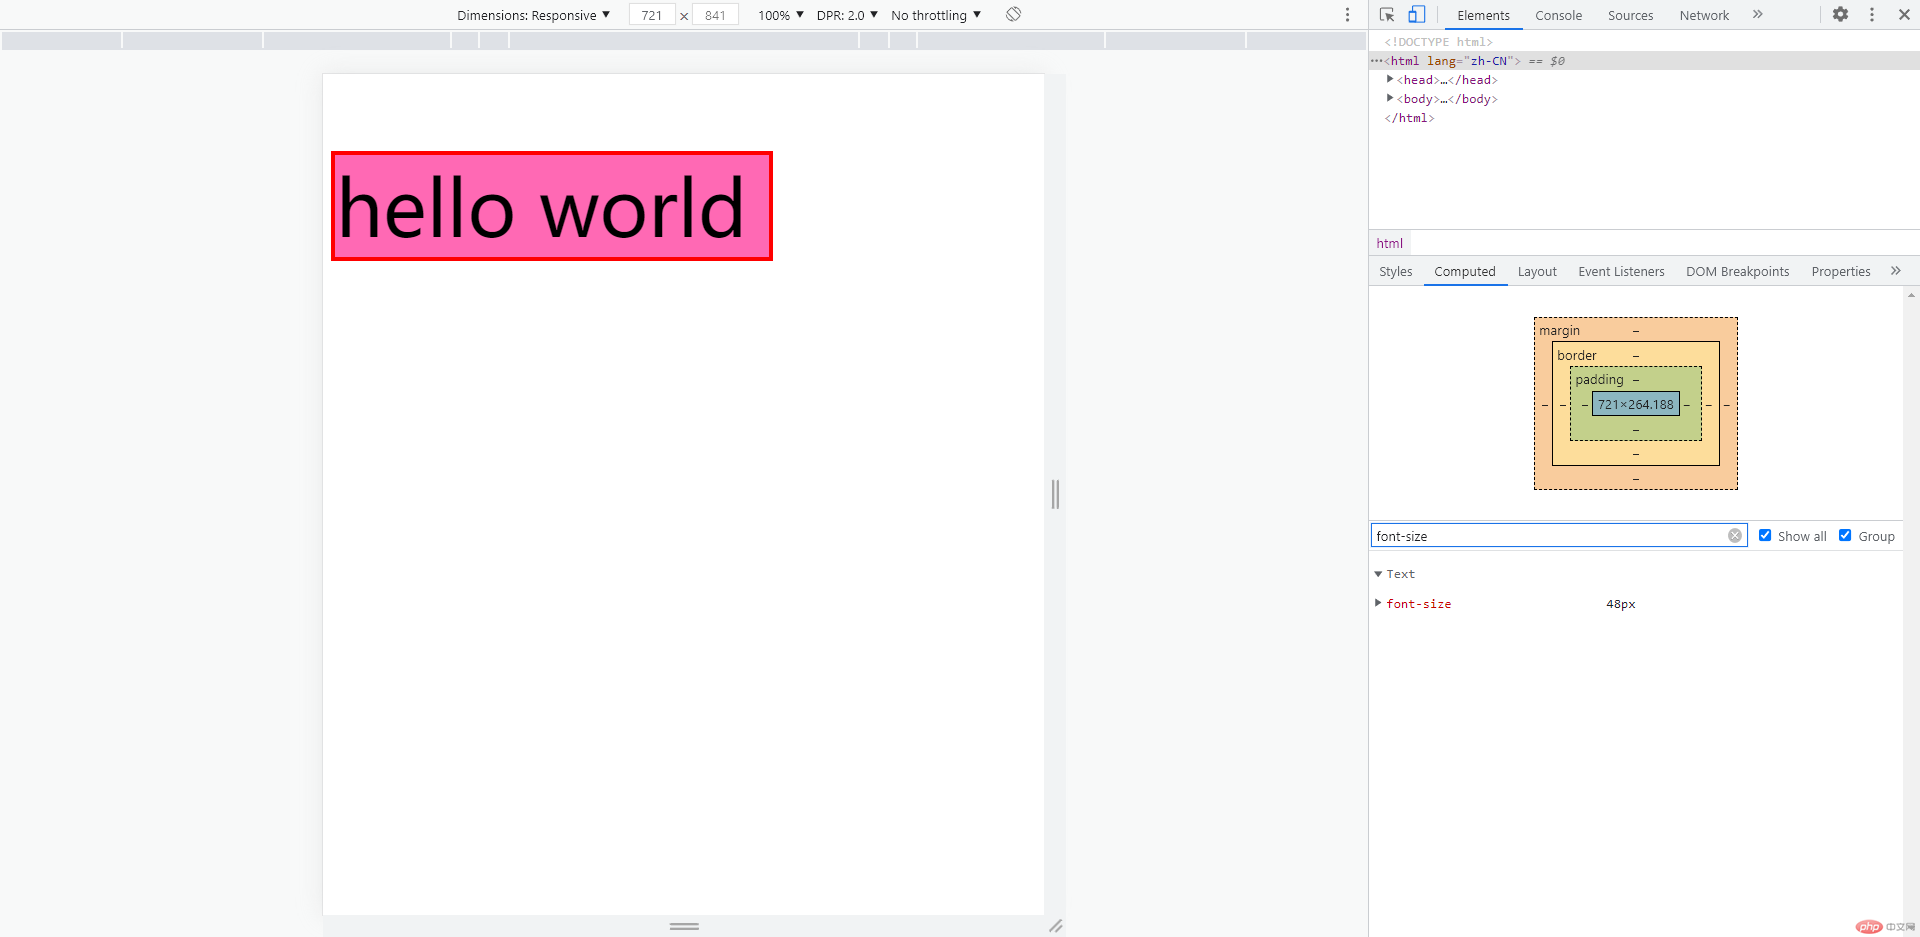1920x937 pixels.
Task: Click the margin region of box model
Action: tap(1636, 329)
